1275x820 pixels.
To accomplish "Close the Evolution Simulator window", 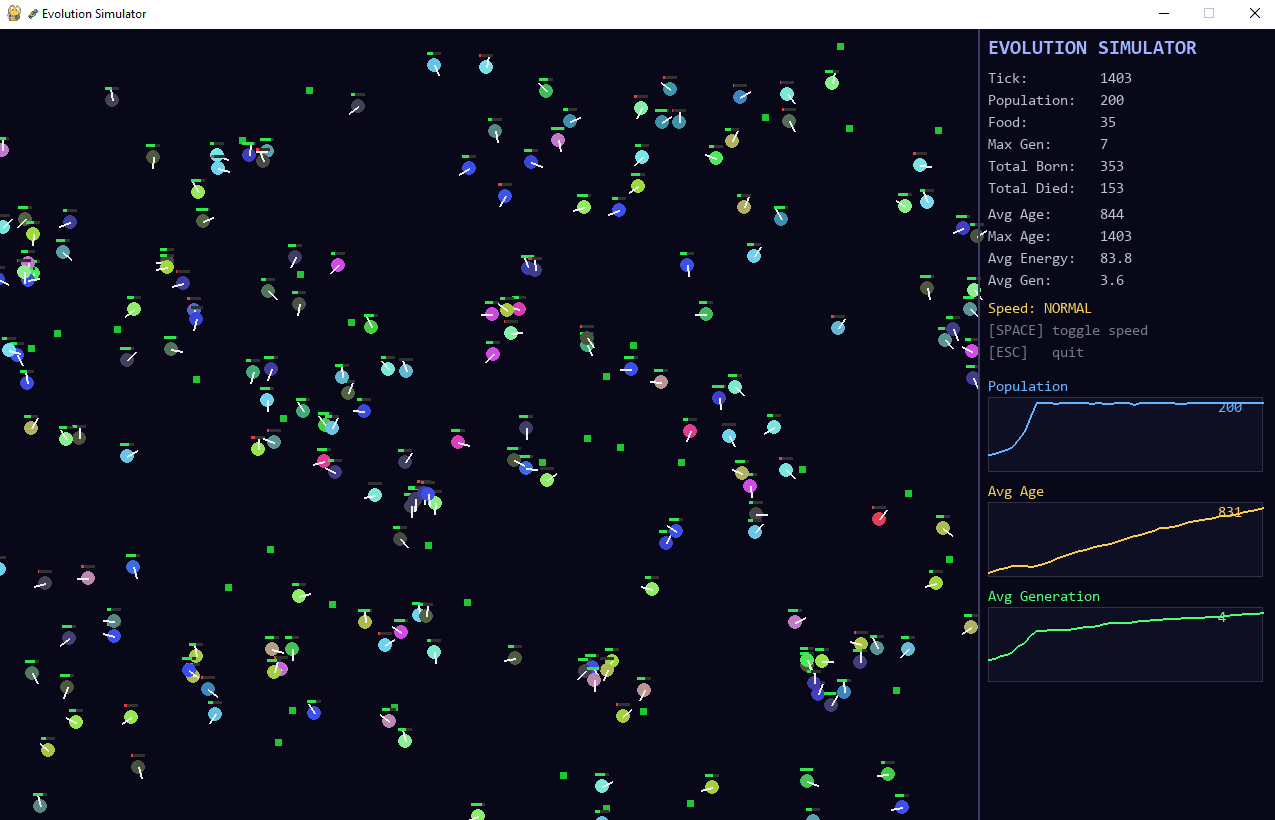I will (x=1254, y=14).
